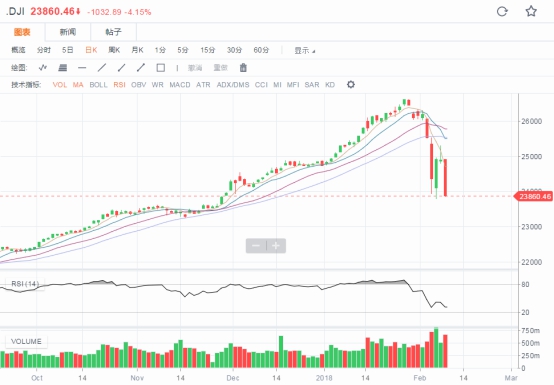Toggle the RSI indicator off

[119, 85]
